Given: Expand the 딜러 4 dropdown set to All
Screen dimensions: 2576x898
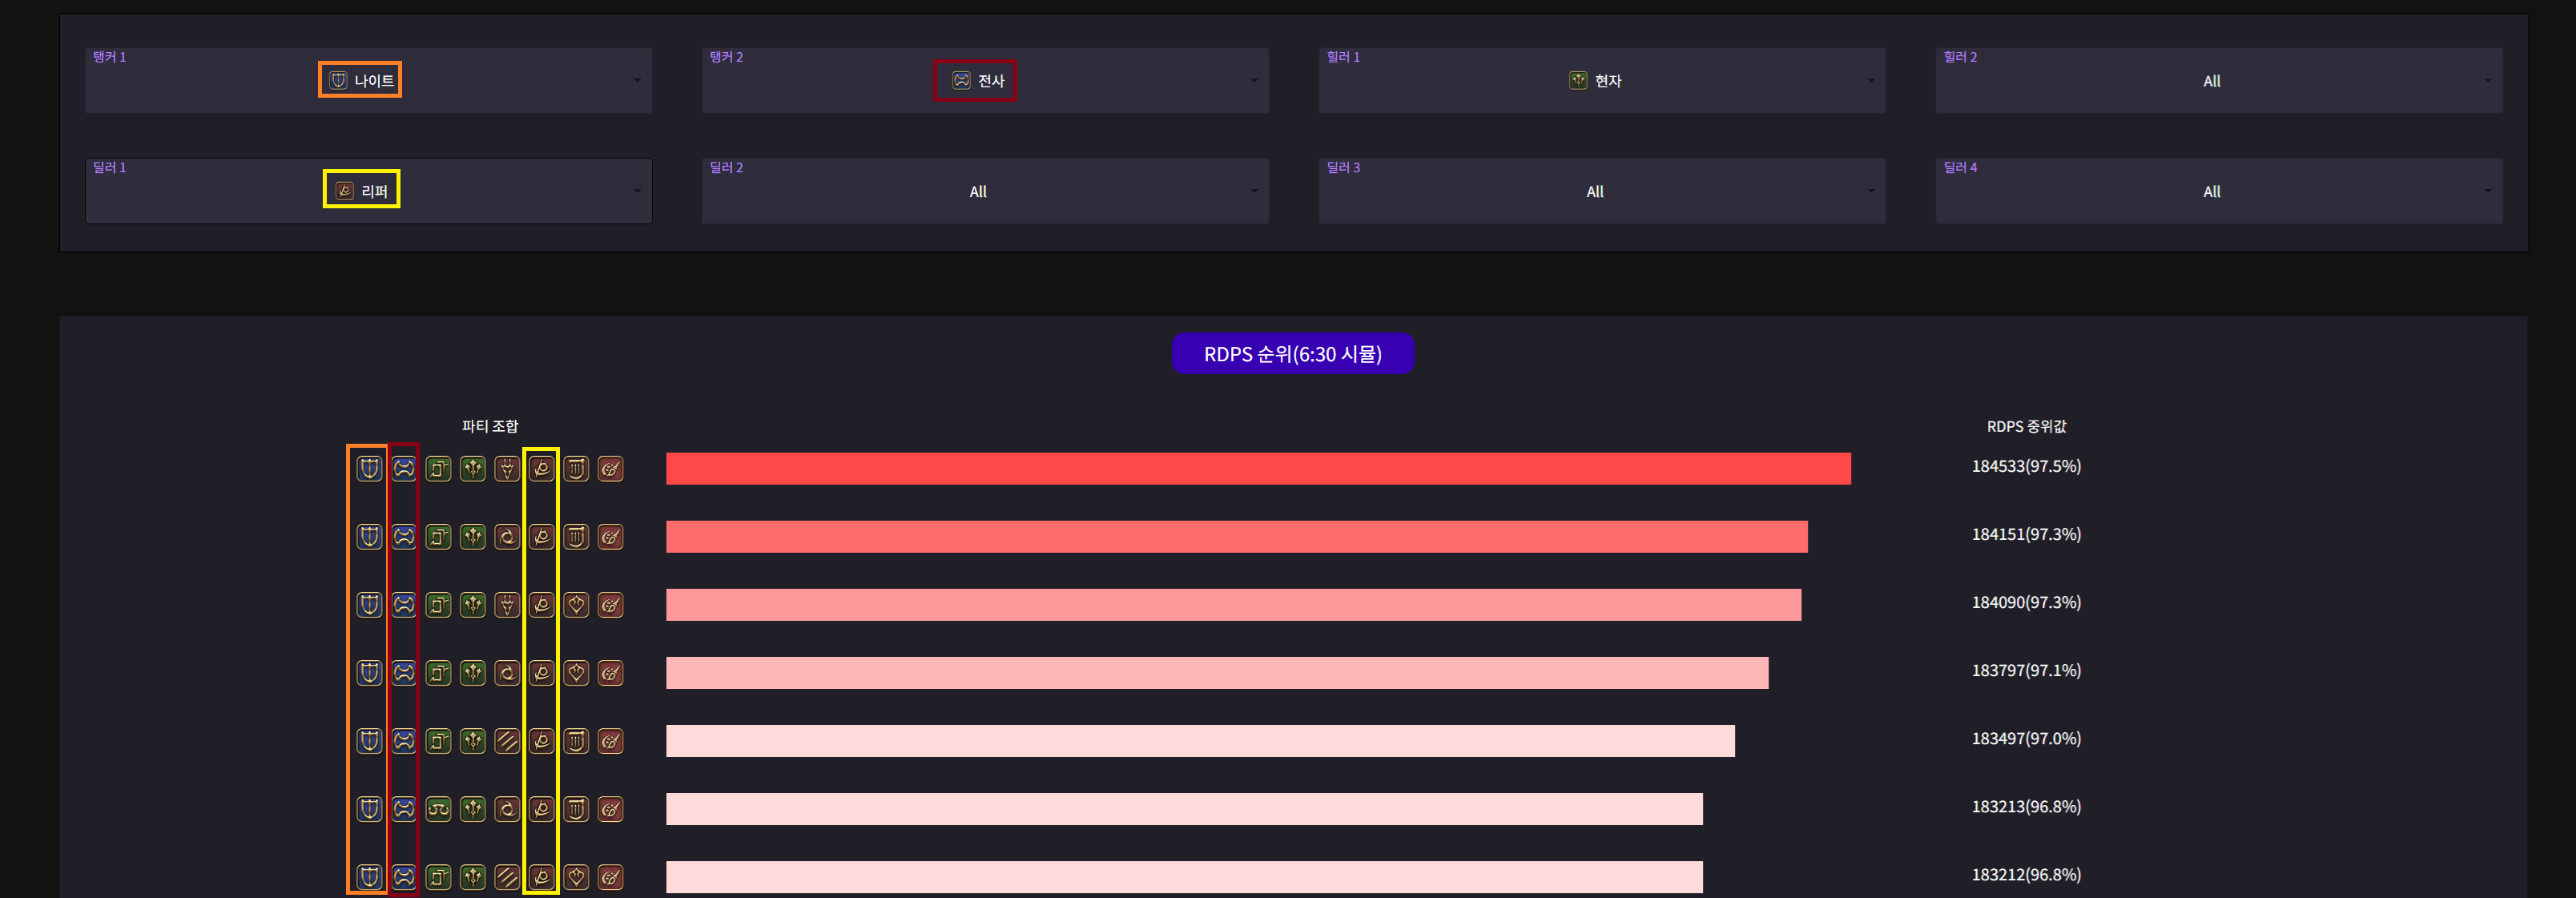Looking at the screenshot, I should 2219,191.
